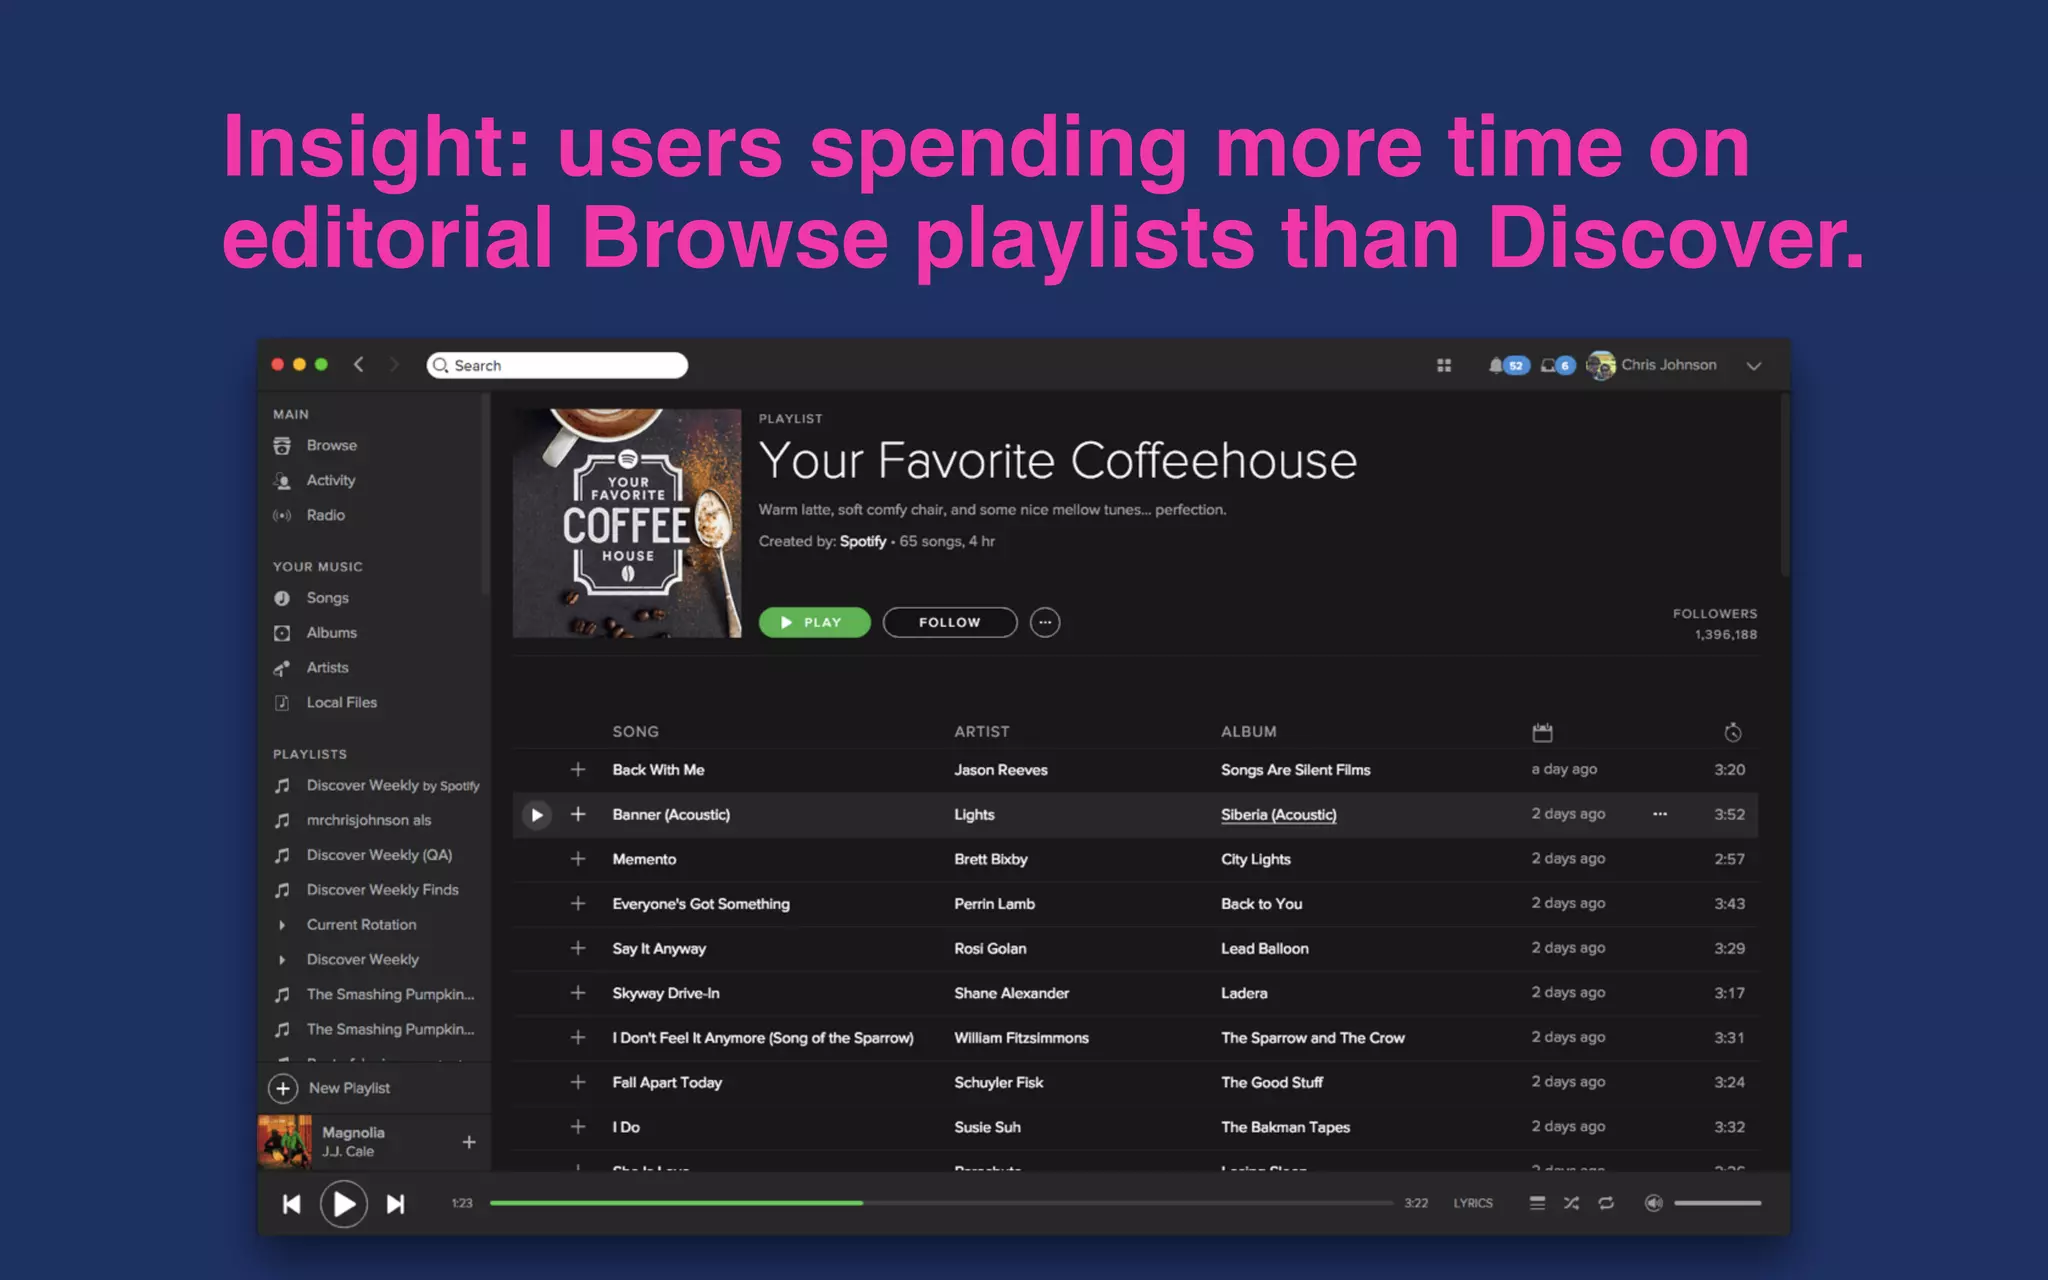Open Siberia (Acoustic) album link
The image size is (2048, 1280).
pos(1278,815)
